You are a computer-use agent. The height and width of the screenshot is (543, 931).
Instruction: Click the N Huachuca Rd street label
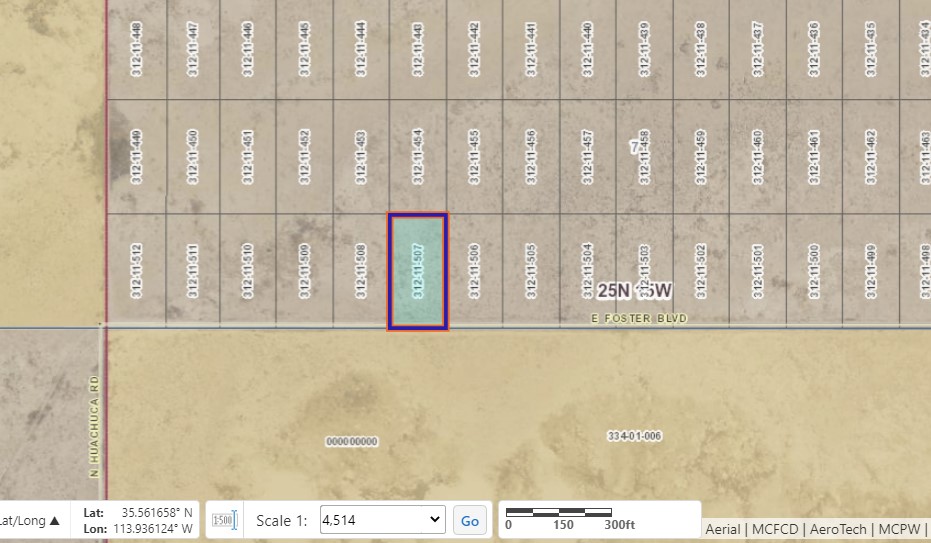pos(95,426)
